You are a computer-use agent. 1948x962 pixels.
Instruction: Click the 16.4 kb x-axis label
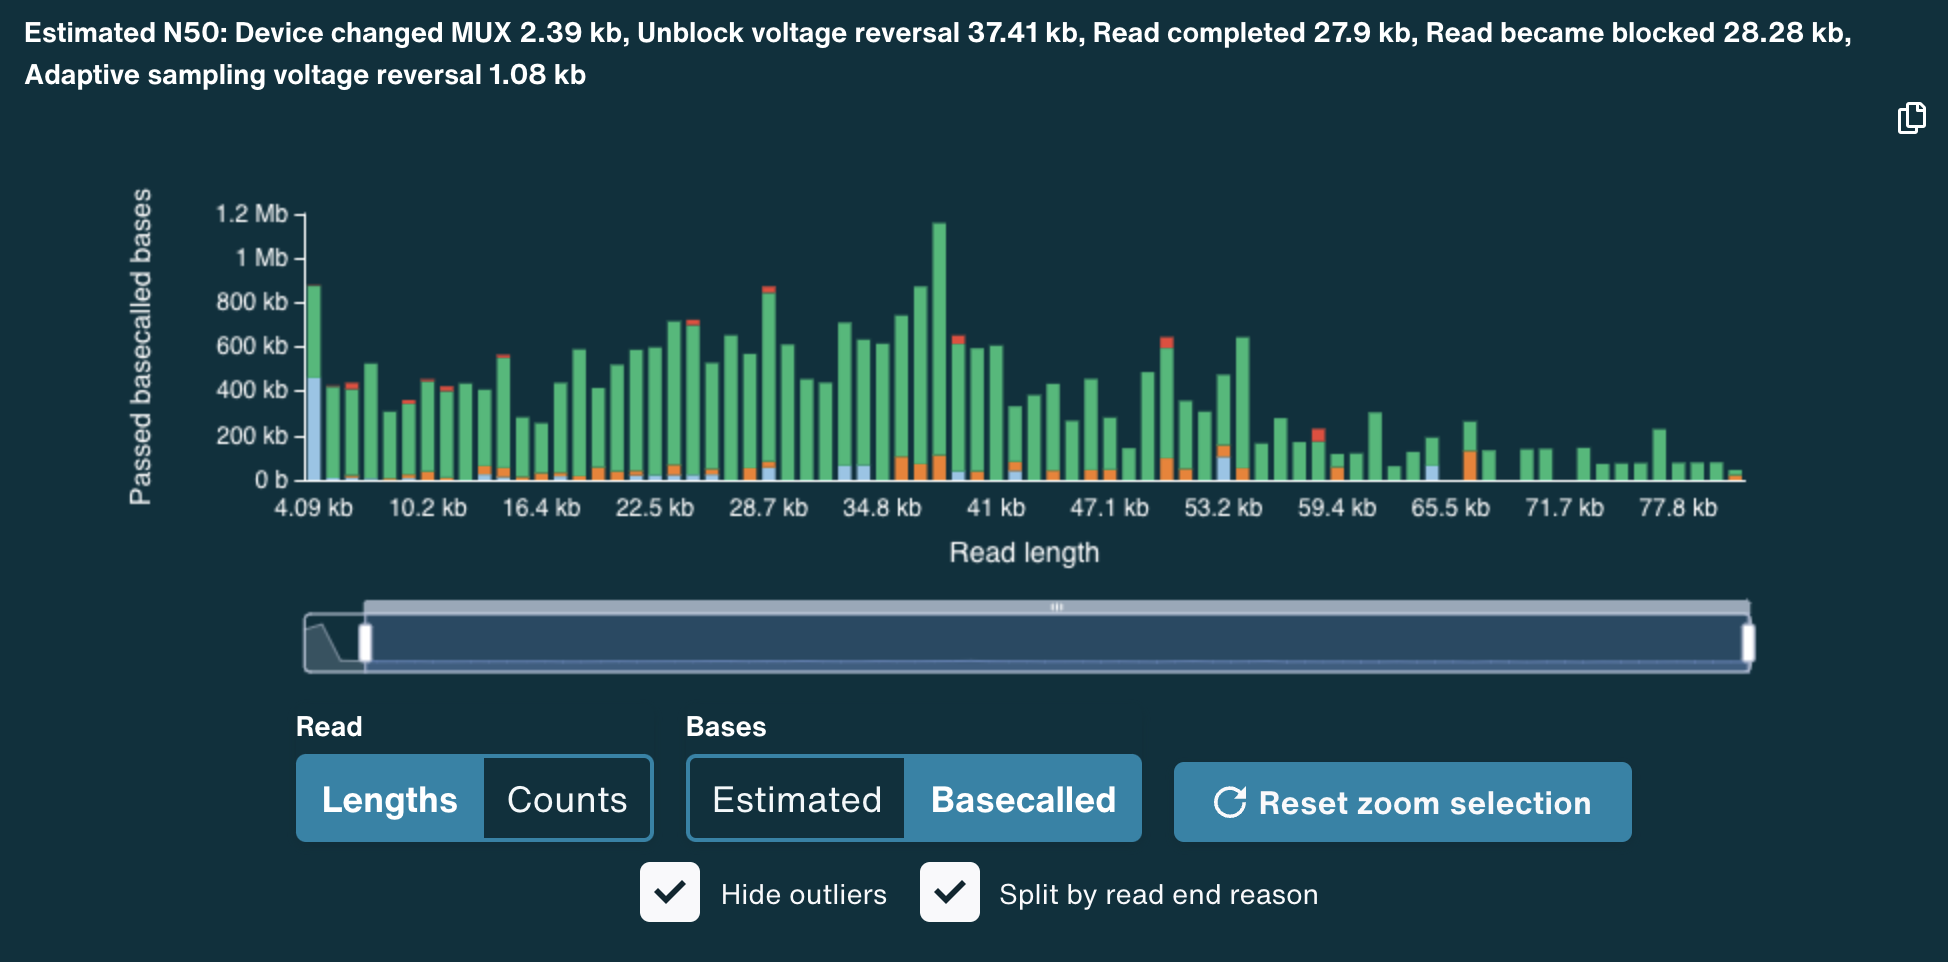click(541, 508)
